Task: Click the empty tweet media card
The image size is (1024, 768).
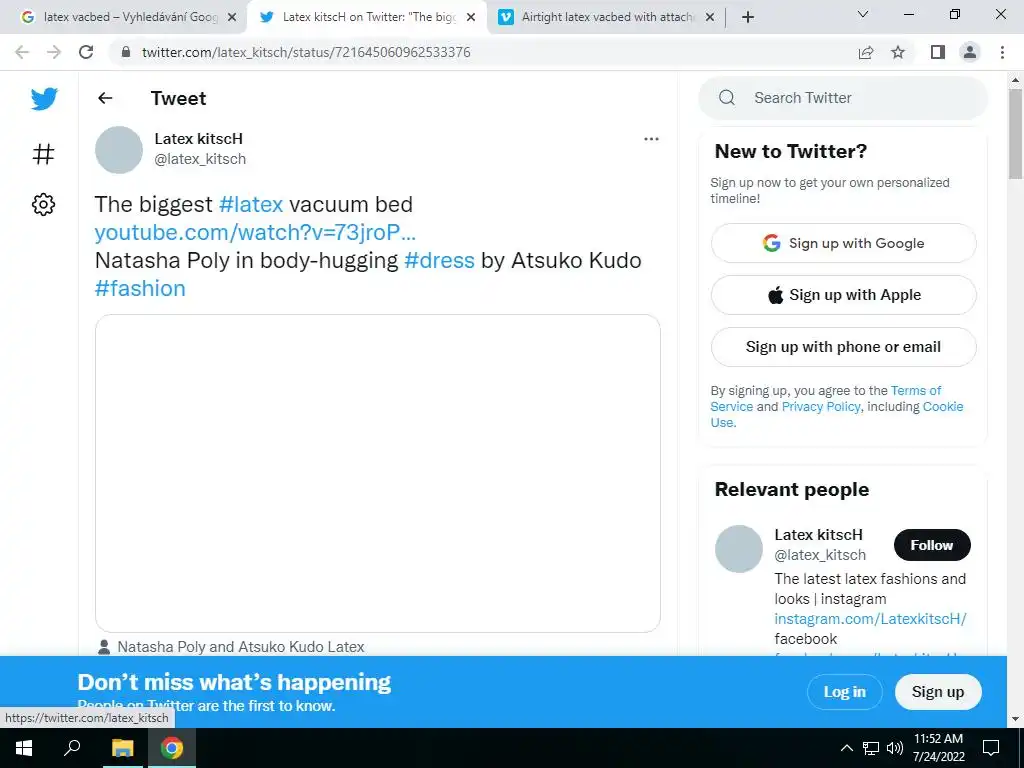Action: (x=377, y=473)
